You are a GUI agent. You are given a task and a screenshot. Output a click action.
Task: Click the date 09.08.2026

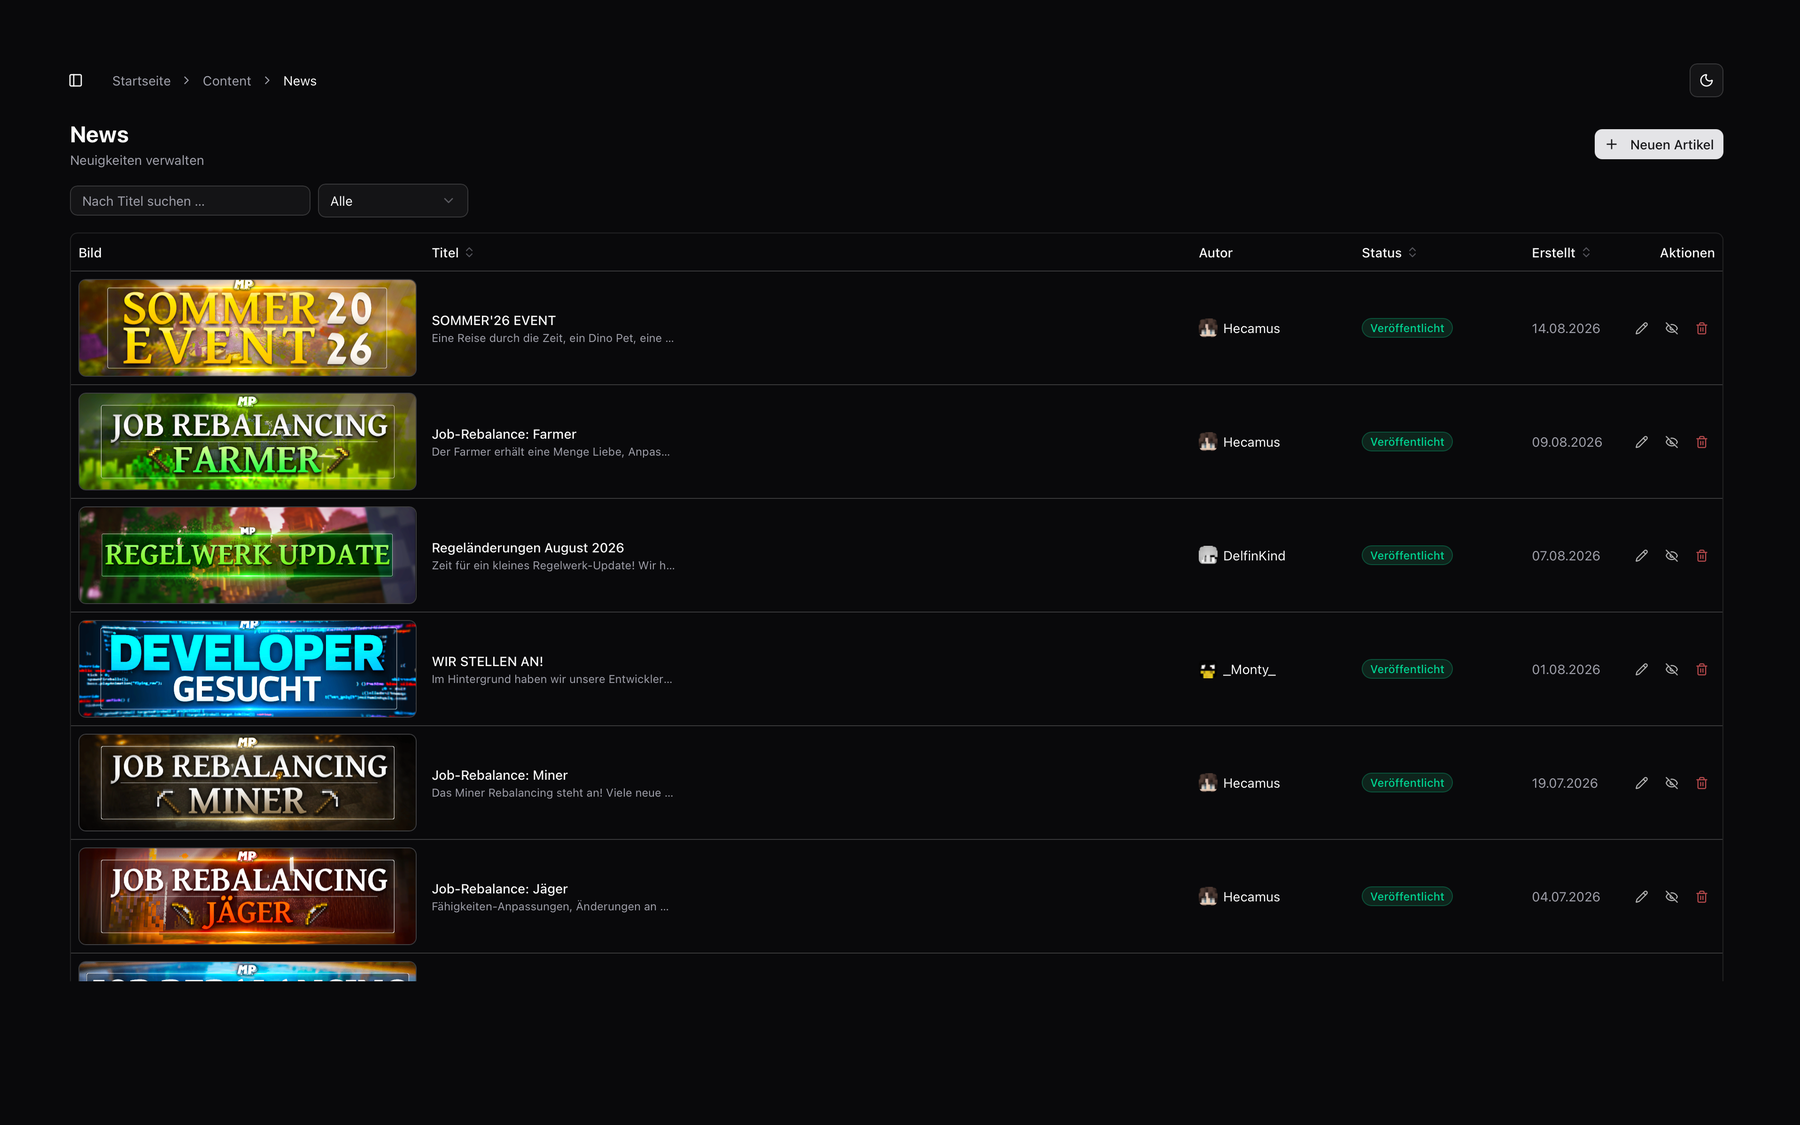click(x=1566, y=442)
